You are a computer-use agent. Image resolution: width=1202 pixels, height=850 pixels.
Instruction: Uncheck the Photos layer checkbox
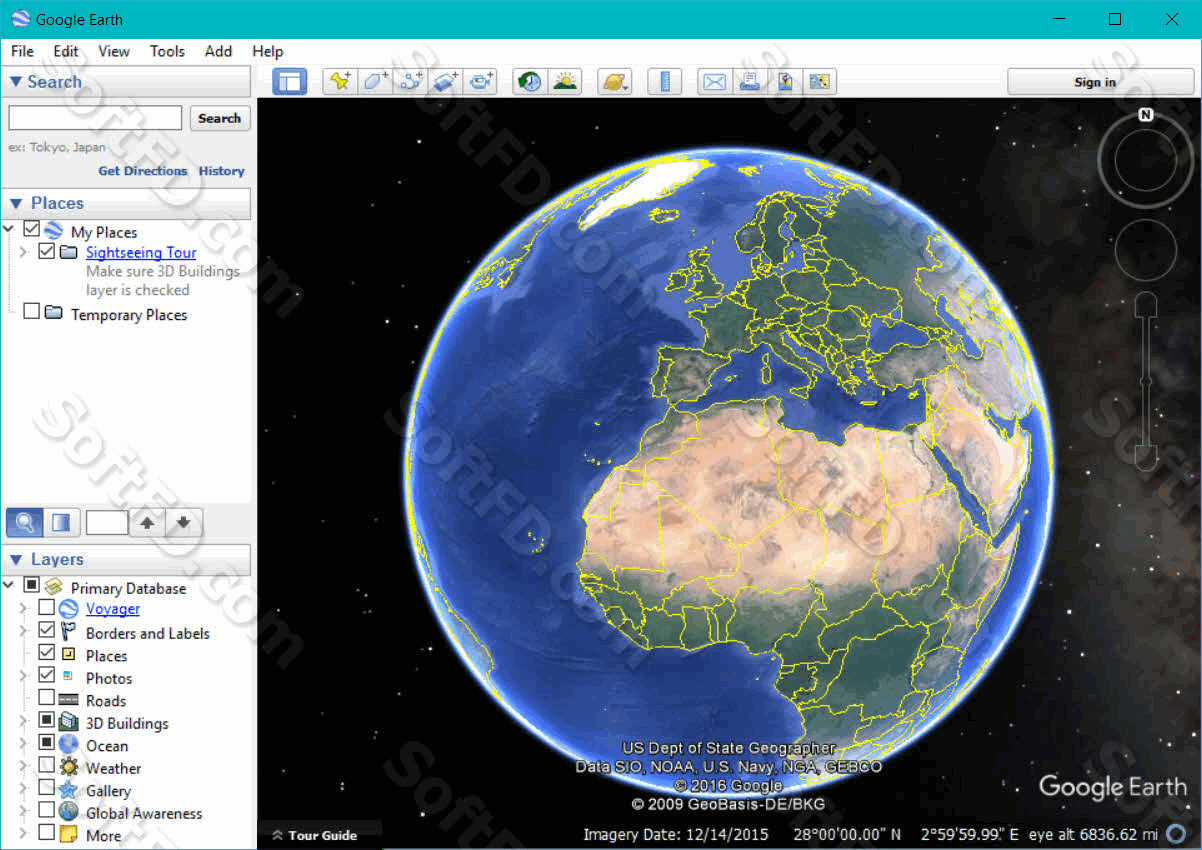(x=46, y=675)
